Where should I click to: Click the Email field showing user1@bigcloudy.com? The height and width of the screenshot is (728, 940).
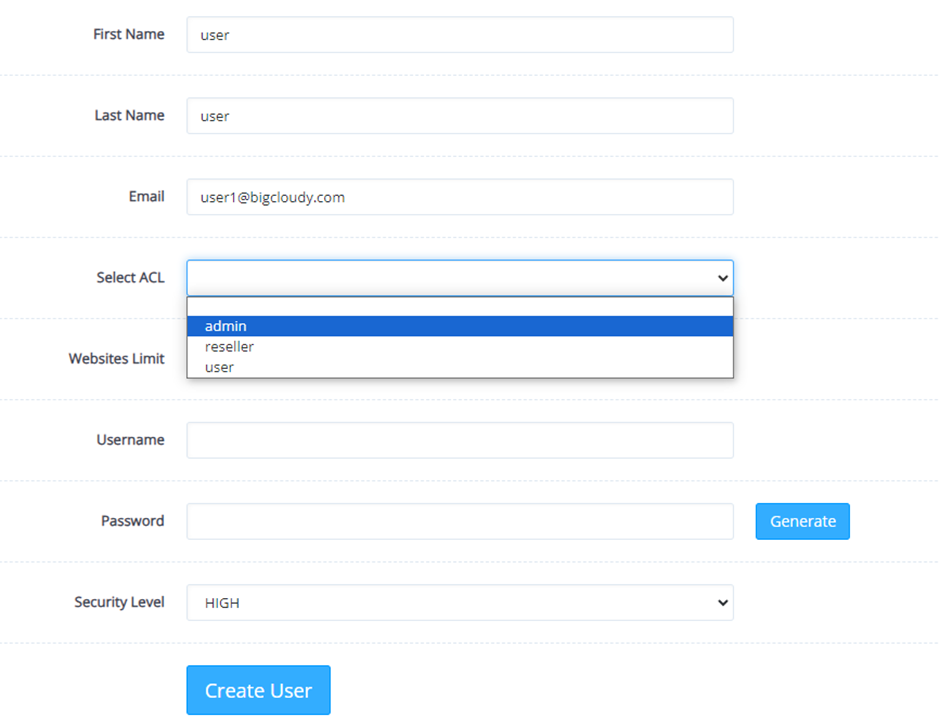(x=459, y=197)
